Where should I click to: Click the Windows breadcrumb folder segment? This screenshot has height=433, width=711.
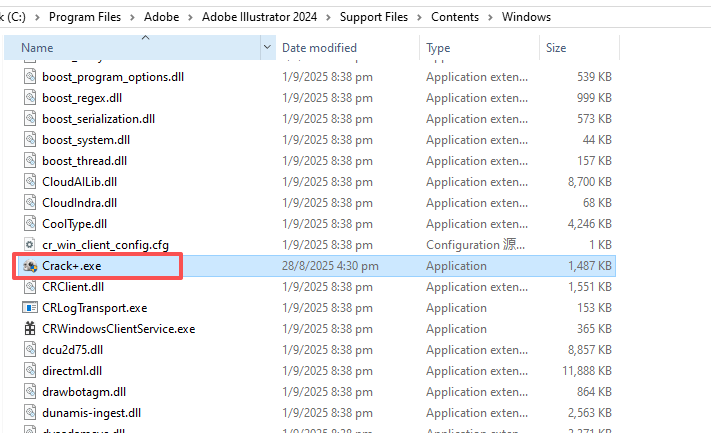point(526,17)
